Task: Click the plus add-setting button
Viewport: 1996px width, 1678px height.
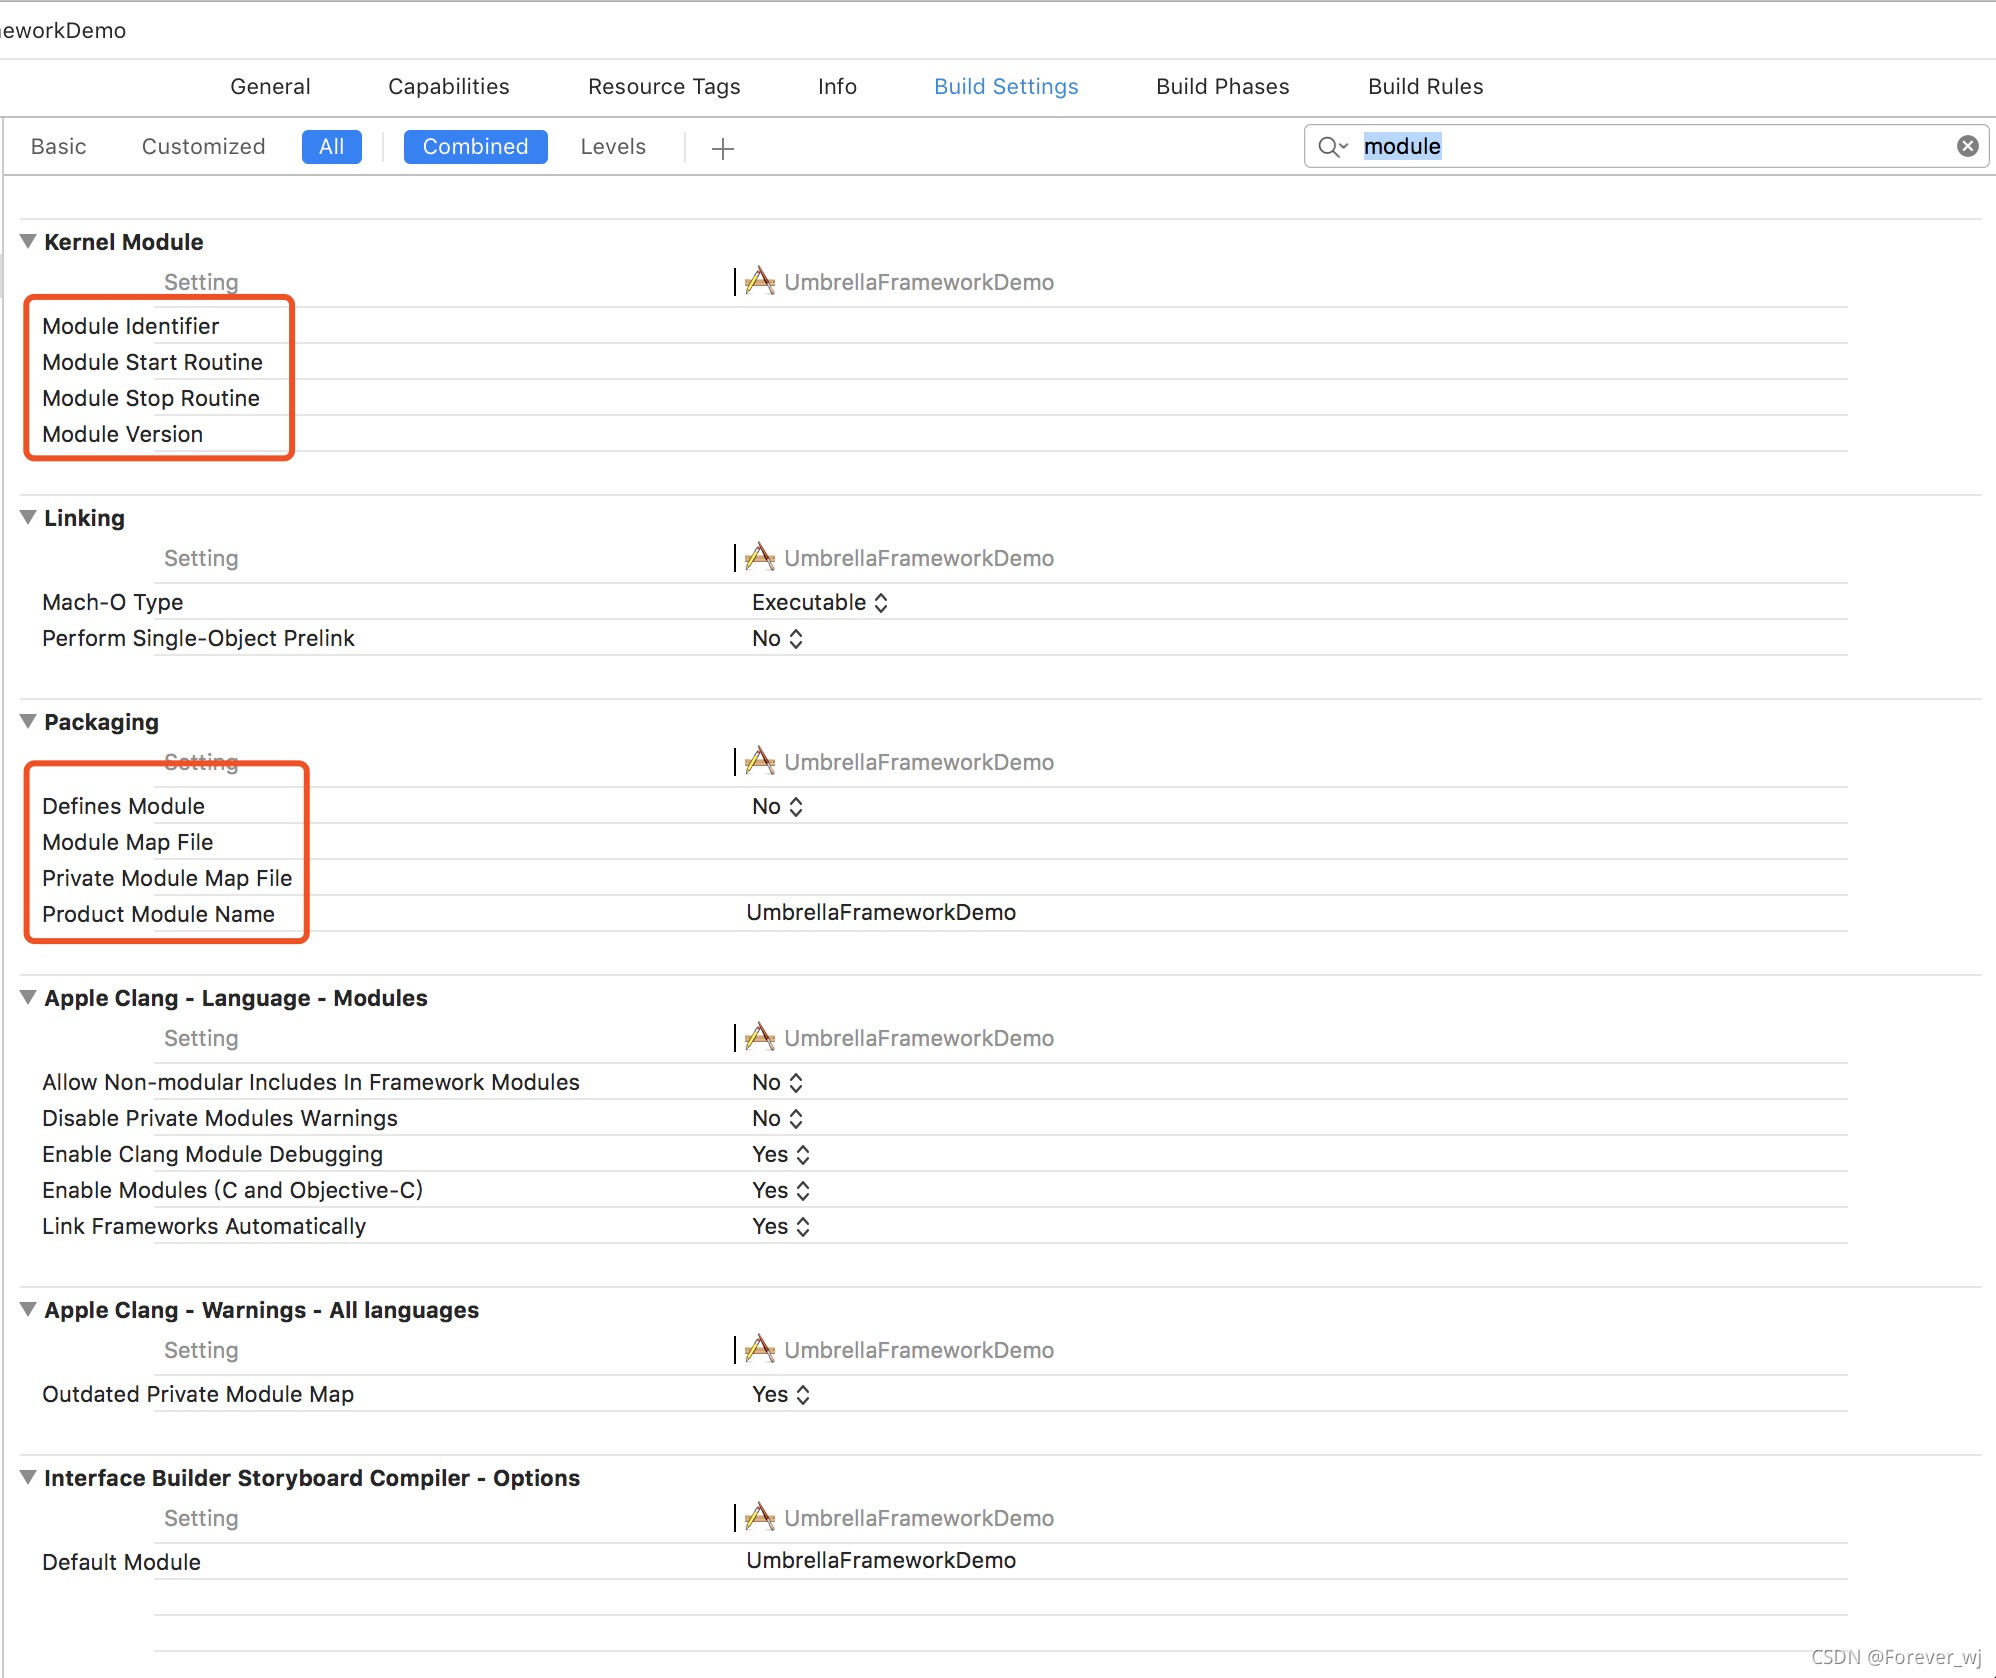Action: point(722,149)
